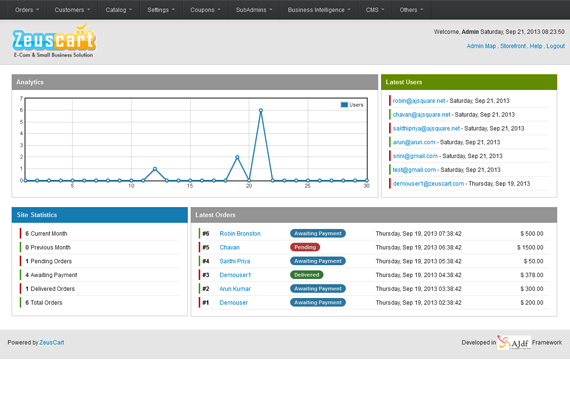570x400 pixels.
Task: Open the Business Intelligence menu
Action: tap(319, 10)
